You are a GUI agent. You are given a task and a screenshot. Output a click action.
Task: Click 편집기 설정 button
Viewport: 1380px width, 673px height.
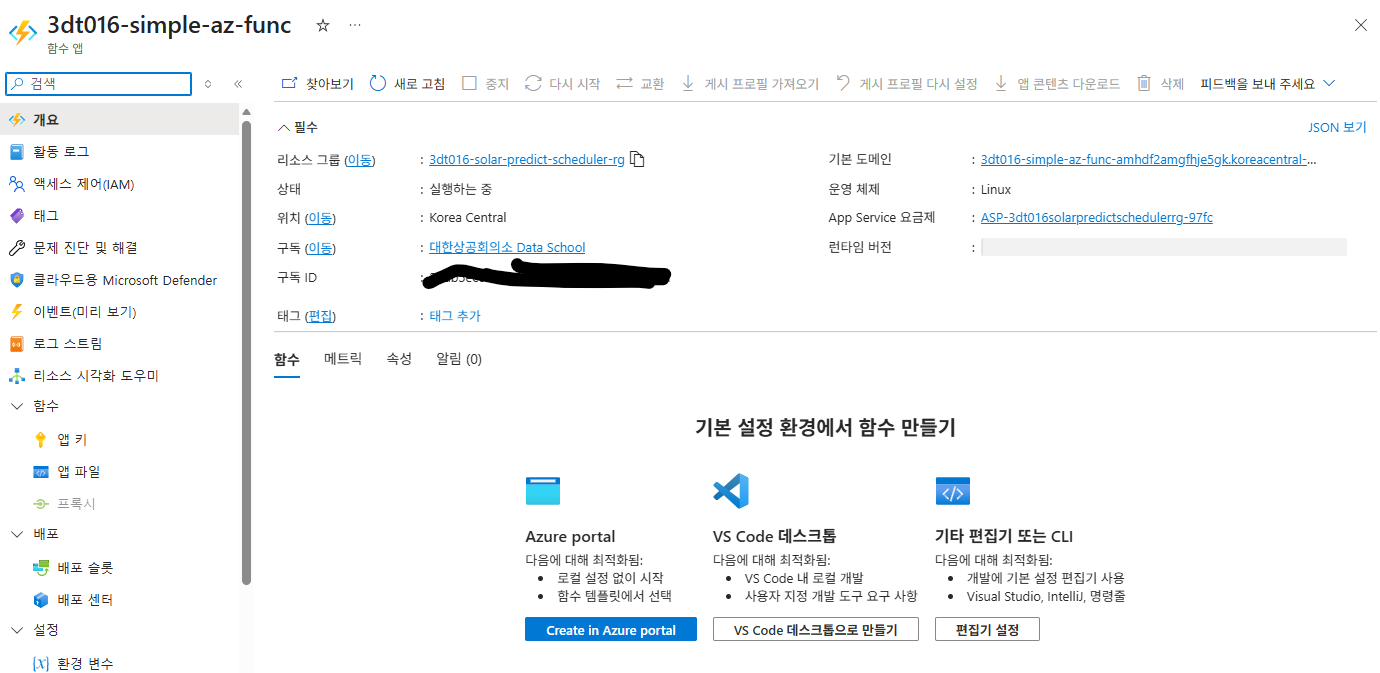pos(987,630)
